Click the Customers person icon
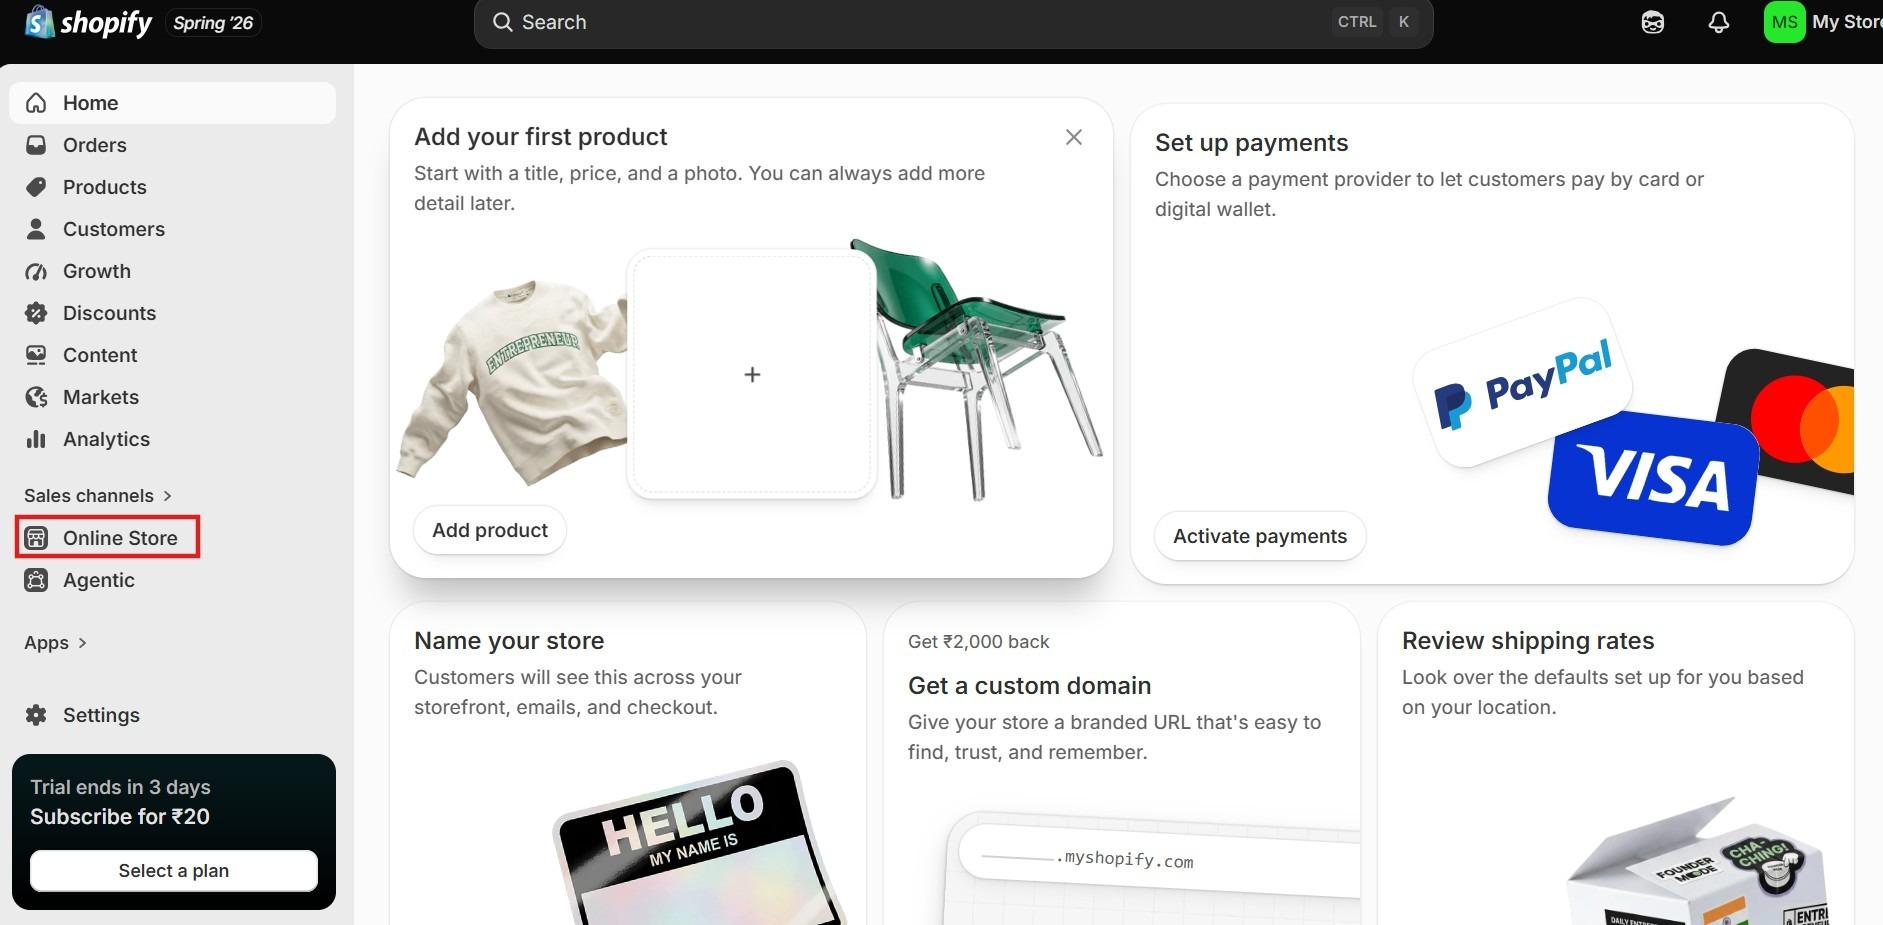The height and width of the screenshot is (925, 1883). point(36,229)
